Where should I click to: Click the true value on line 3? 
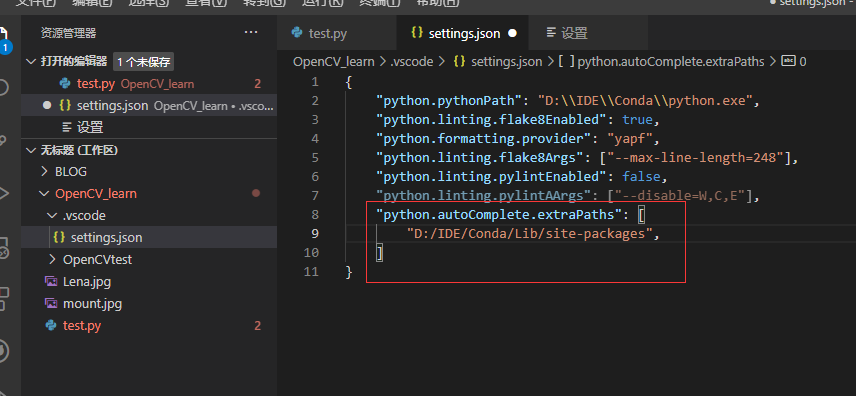tap(637, 120)
